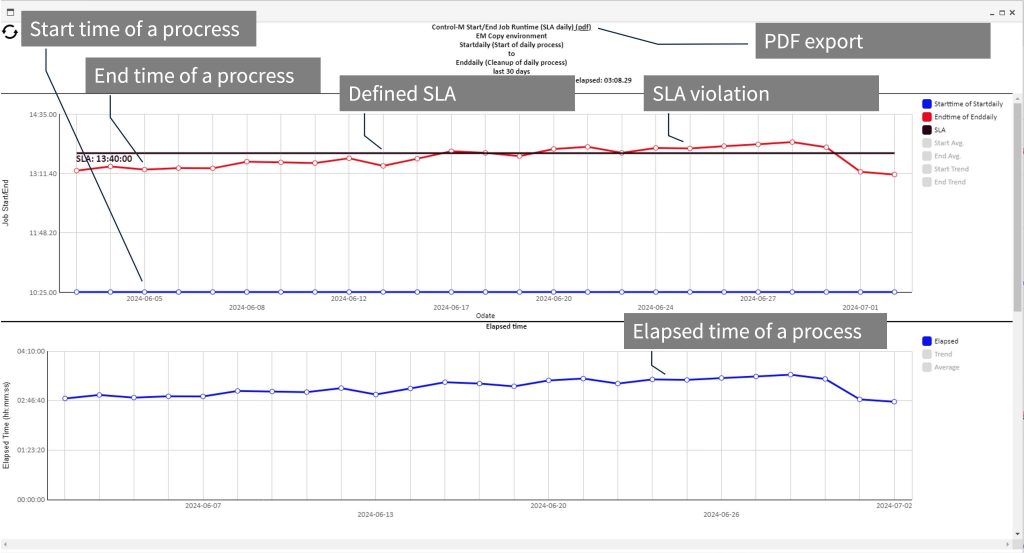Click the last red endtime data point
This screenshot has width=1024, height=553.
pyautogui.click(x=894, y=174)
